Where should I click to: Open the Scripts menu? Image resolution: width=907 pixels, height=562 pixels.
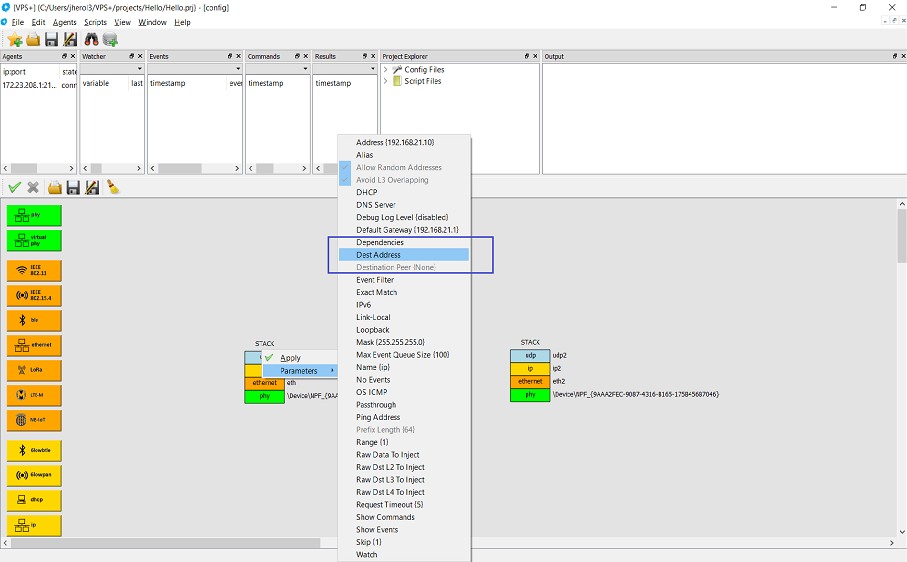point(95,22)
